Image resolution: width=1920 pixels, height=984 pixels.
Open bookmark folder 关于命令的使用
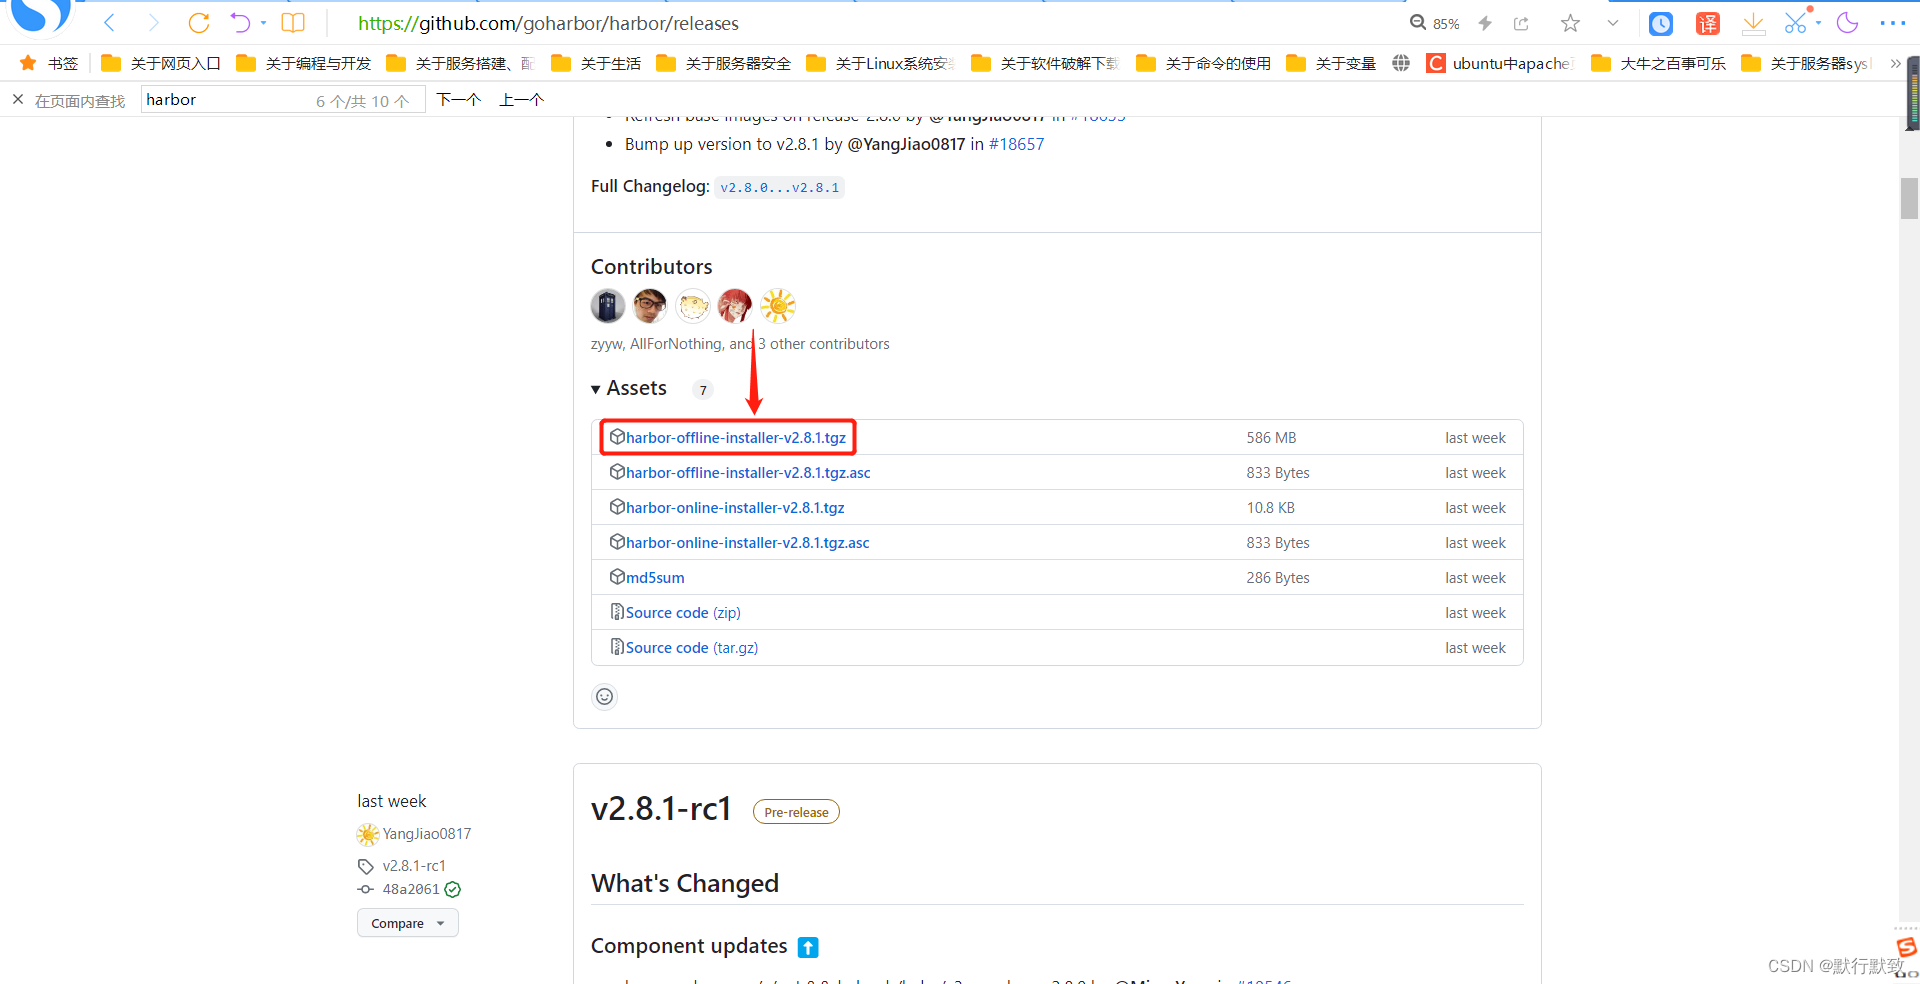(x=1204, y=63)
